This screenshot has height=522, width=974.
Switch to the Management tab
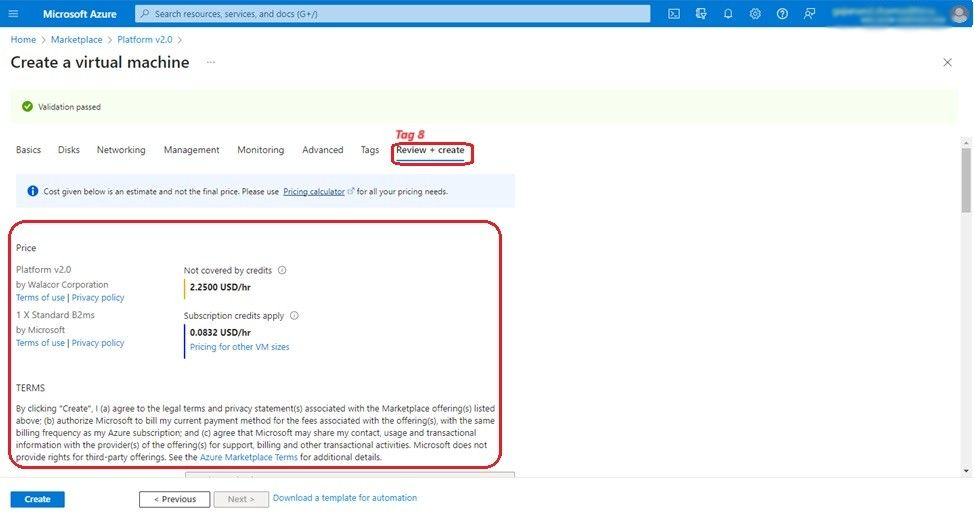pyautogui.click(x=191, y=150)
